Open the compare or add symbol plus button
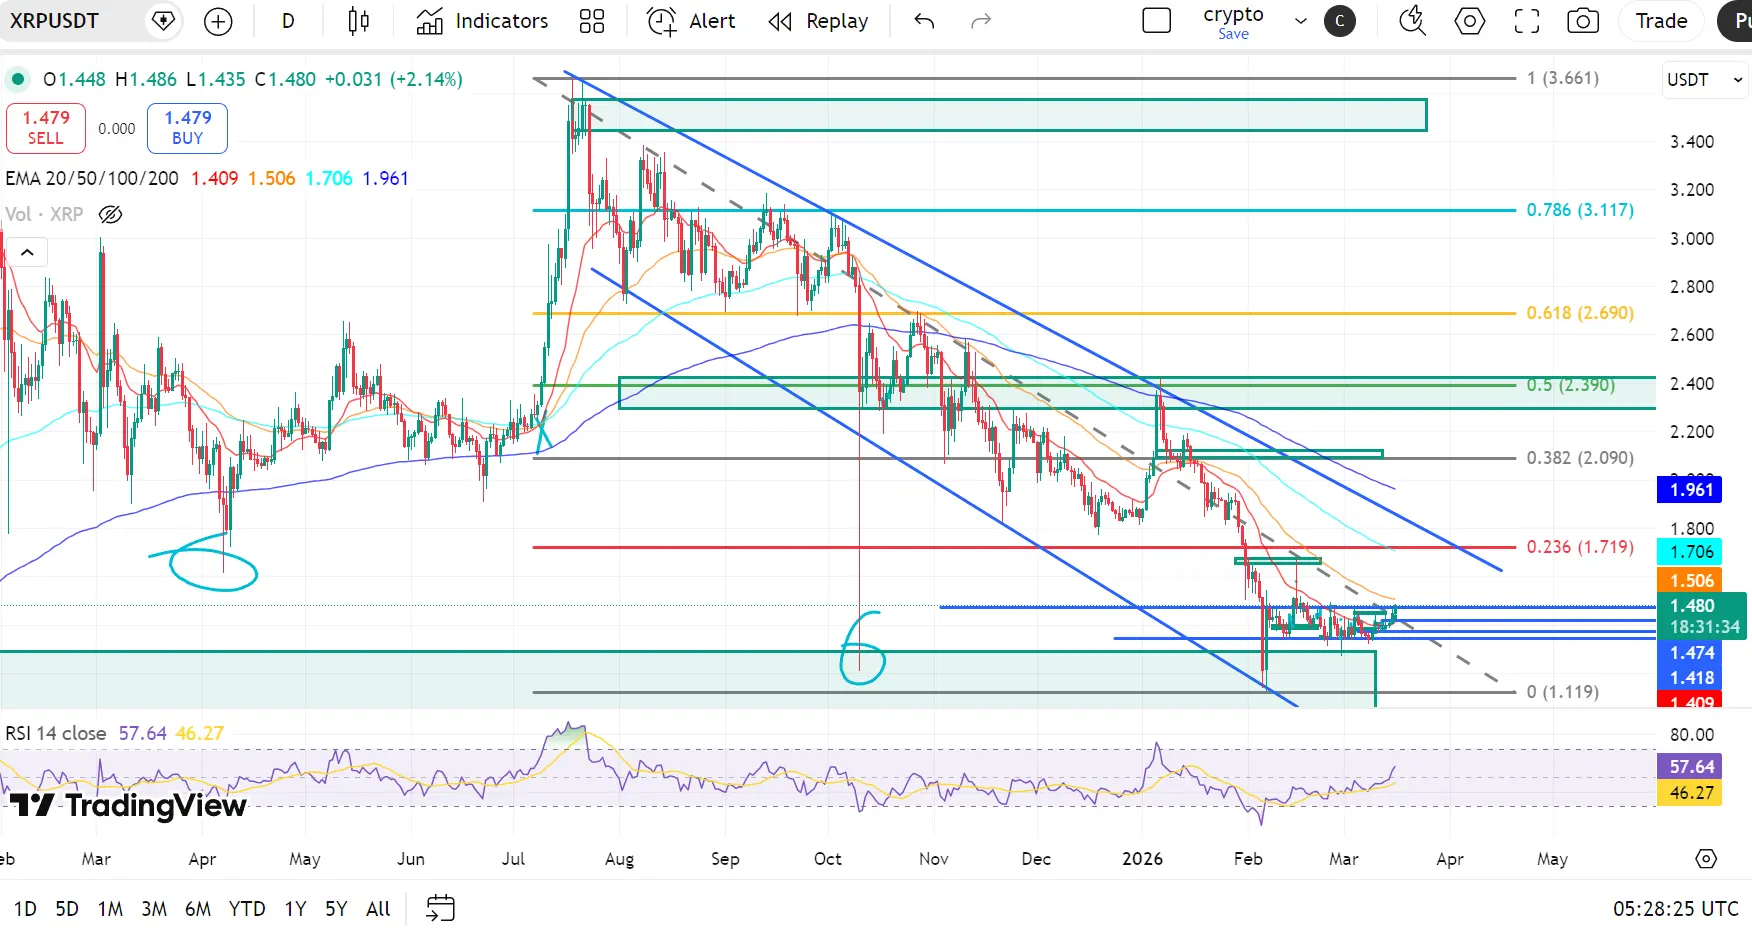 tap(218, 21)
